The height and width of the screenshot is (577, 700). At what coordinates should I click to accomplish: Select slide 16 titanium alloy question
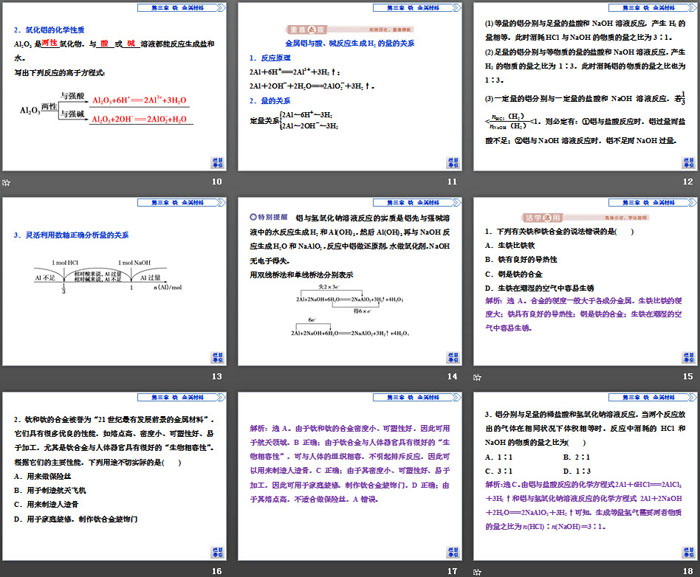115,475
